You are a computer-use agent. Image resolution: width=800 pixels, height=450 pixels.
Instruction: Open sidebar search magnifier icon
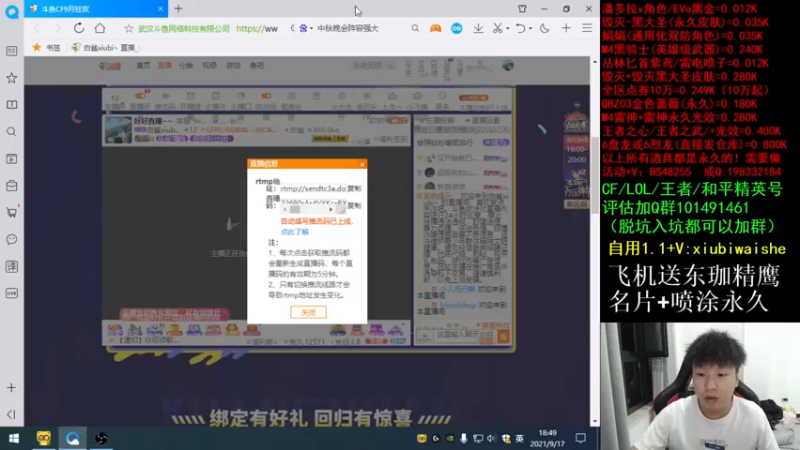11,132
